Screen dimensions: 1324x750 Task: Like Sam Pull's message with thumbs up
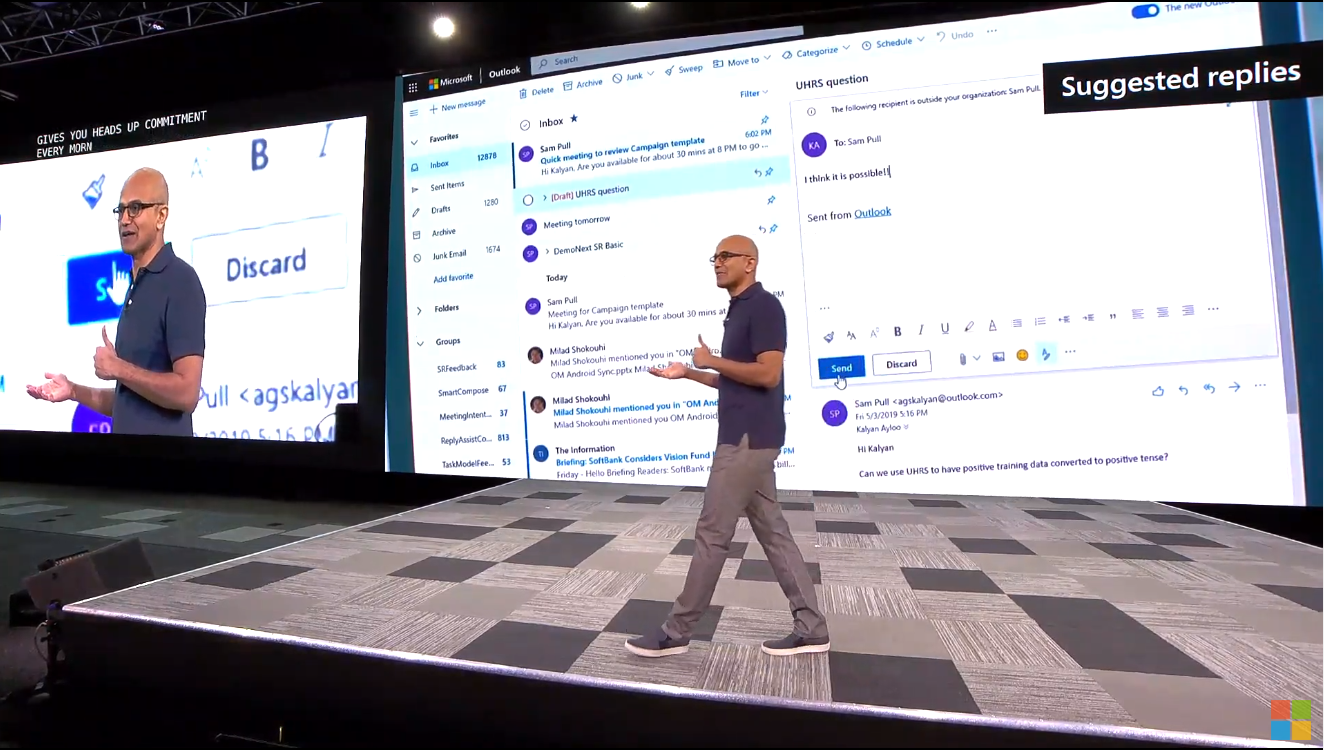[1158, 390]
